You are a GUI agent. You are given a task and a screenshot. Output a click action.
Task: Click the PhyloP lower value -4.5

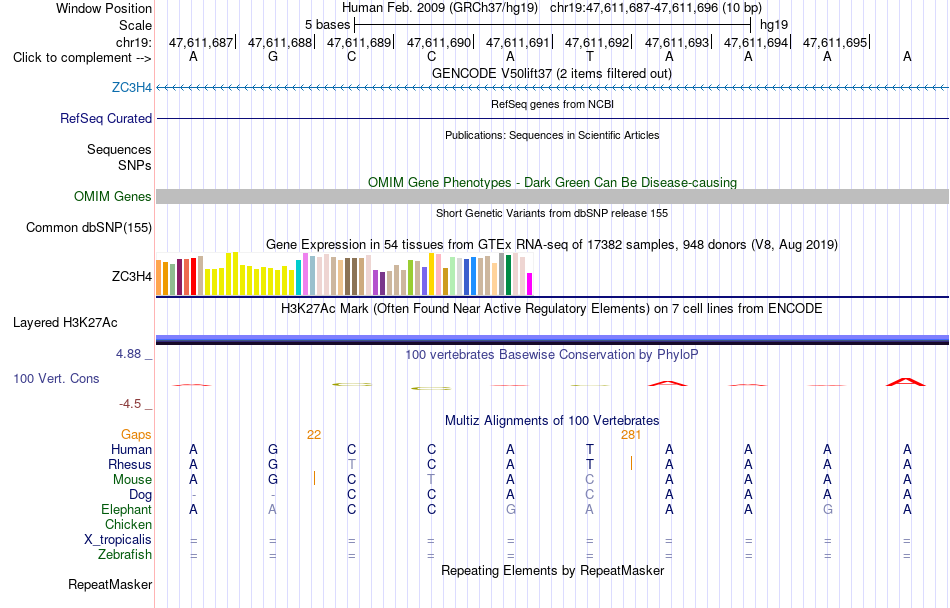pyautogui.click(x=130, y=404)
